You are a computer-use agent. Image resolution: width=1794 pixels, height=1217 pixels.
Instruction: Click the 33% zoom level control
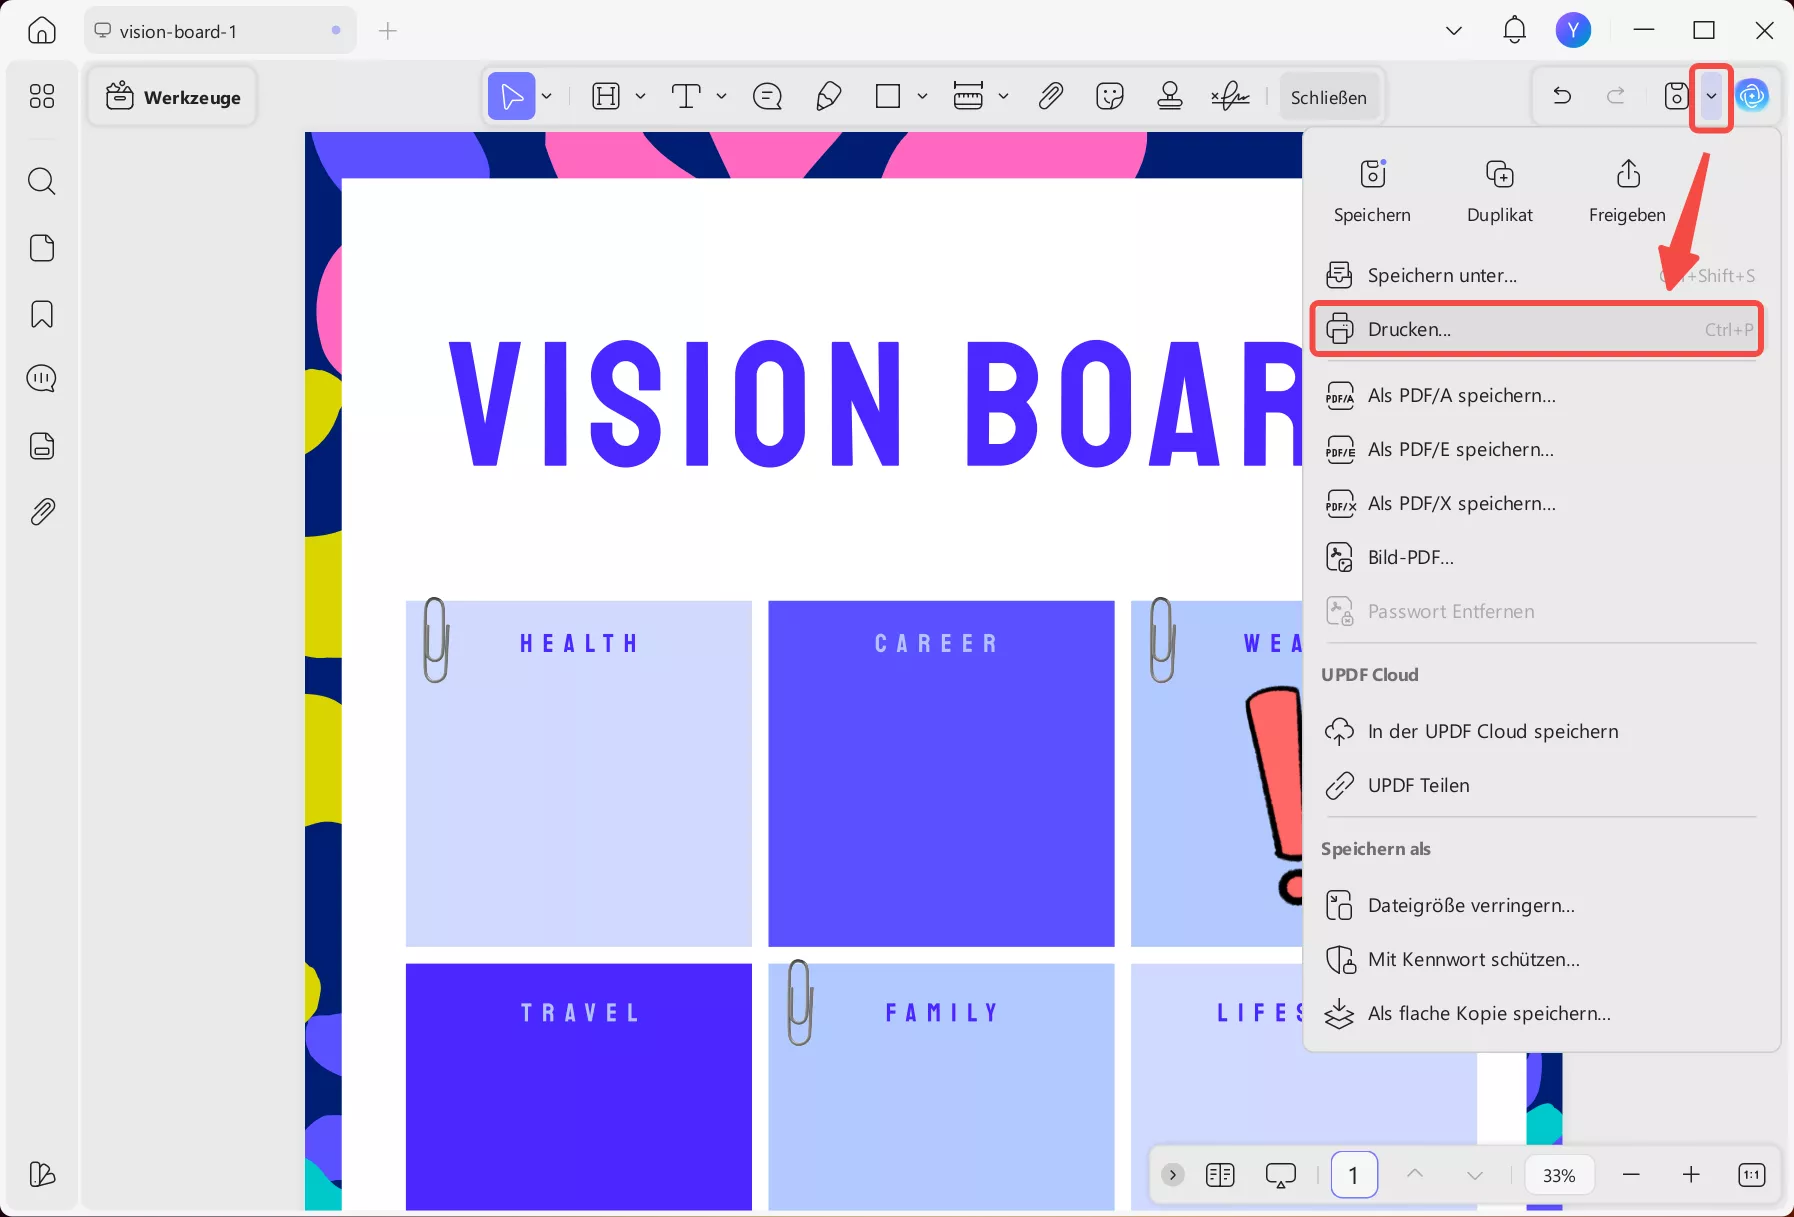pos(1558,1175)
